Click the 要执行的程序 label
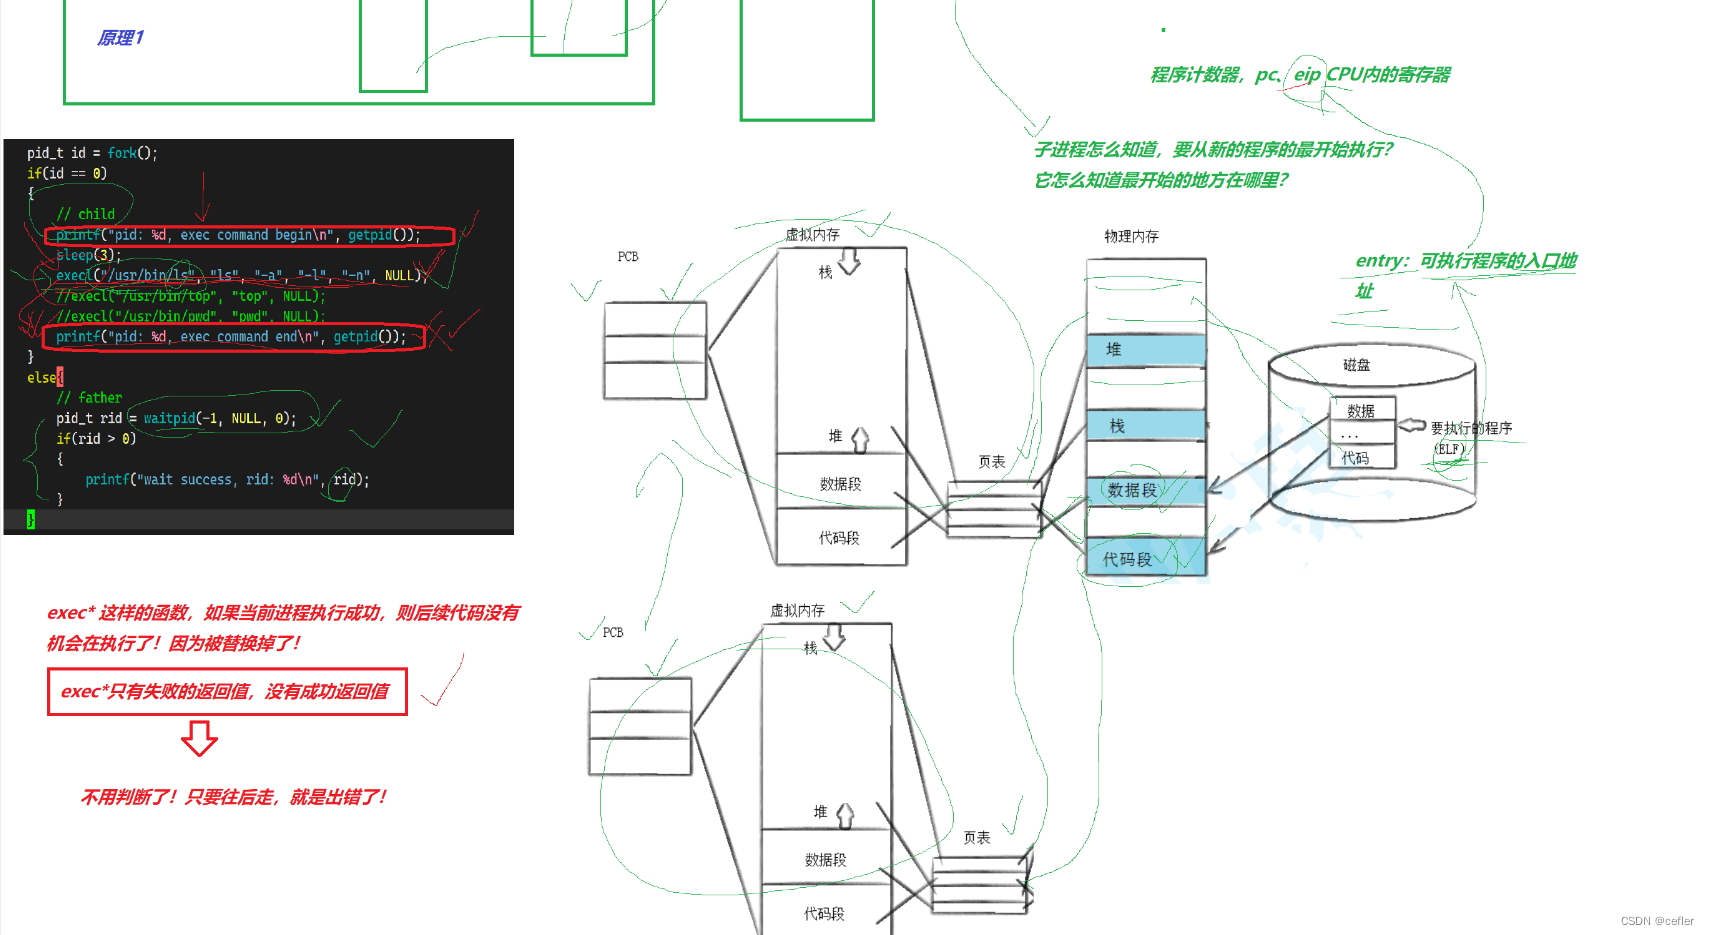 [1471, 428]
